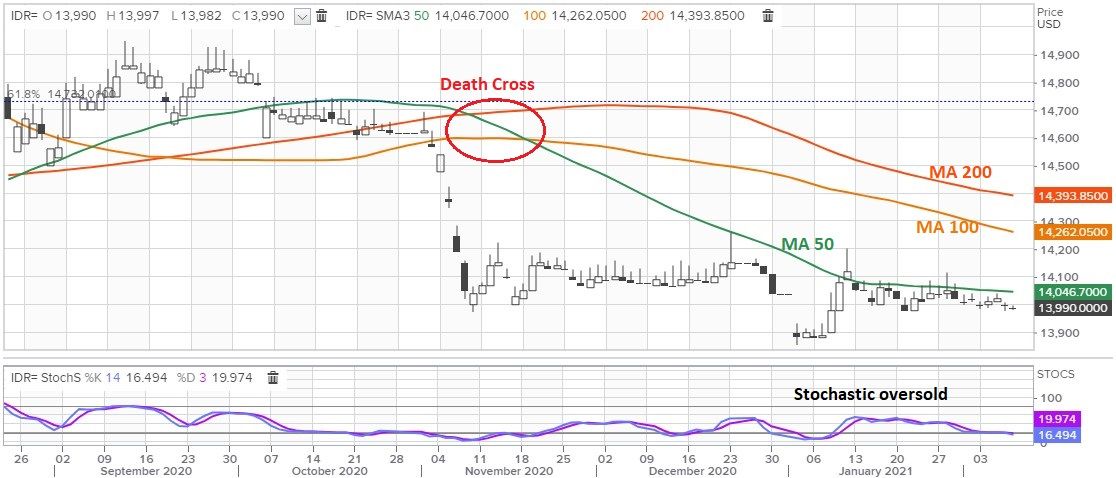
Task: Click the close value C 13,990
Action: 260,16
